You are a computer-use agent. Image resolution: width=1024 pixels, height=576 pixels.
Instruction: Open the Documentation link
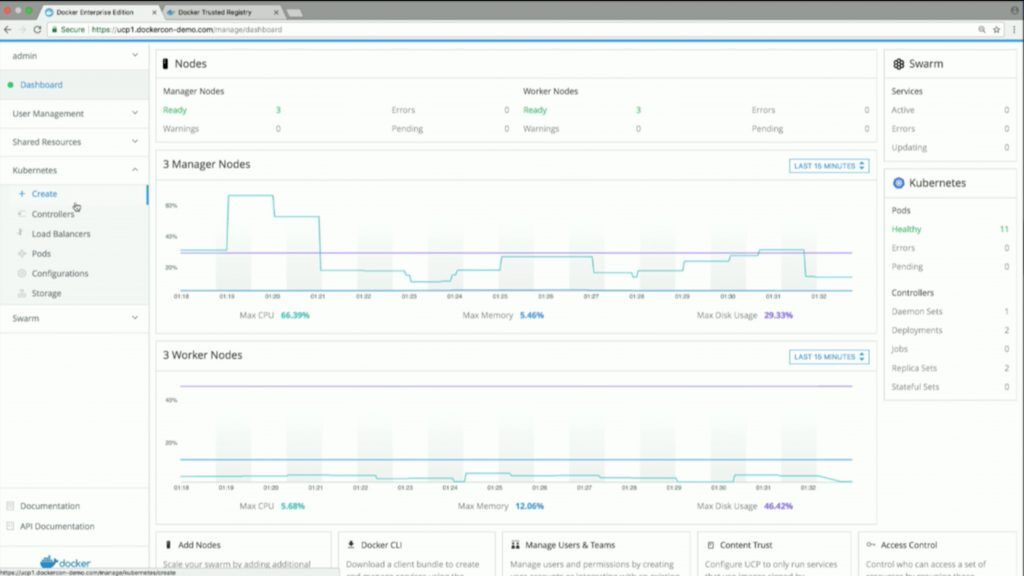point(50,506)
